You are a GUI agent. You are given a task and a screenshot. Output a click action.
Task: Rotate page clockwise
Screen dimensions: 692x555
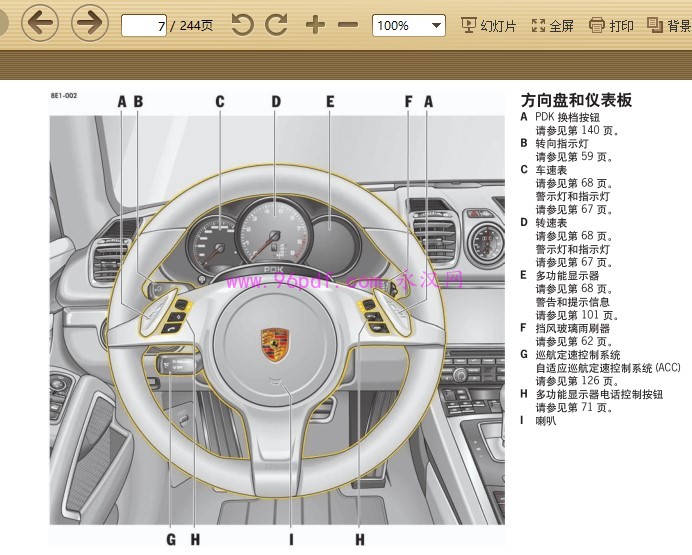point(277,24)
